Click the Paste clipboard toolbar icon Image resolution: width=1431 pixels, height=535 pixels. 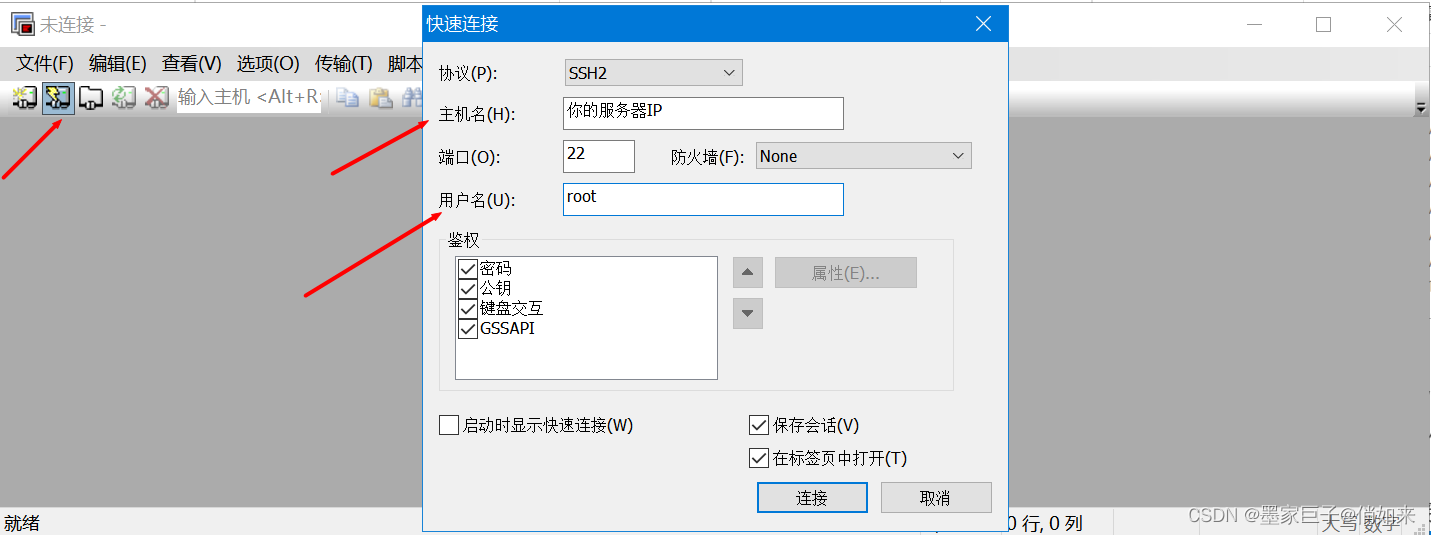coord(380,97)
